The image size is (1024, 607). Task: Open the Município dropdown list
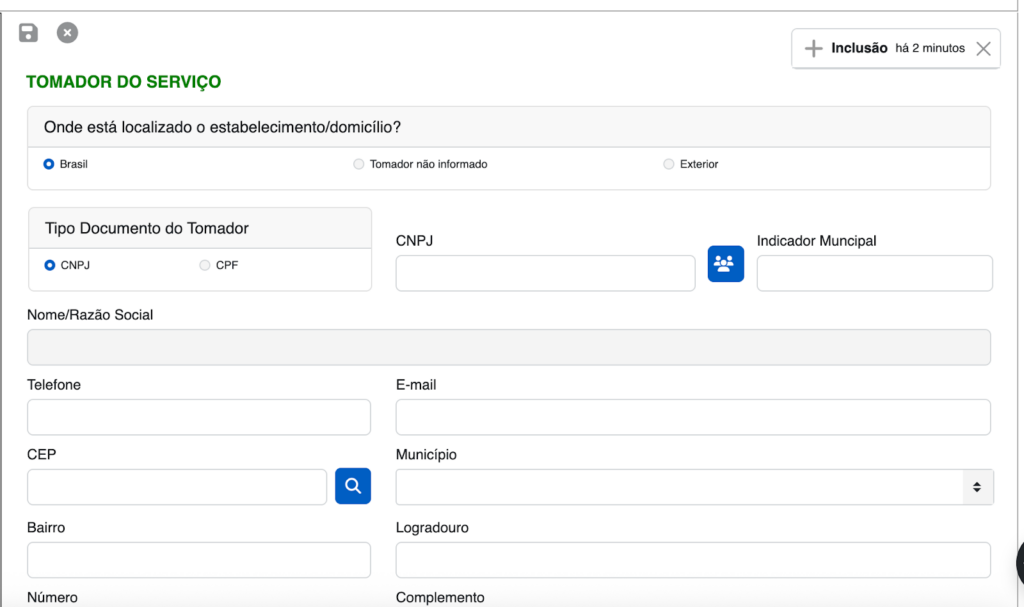pyautogui.click(x=680, y=487)
